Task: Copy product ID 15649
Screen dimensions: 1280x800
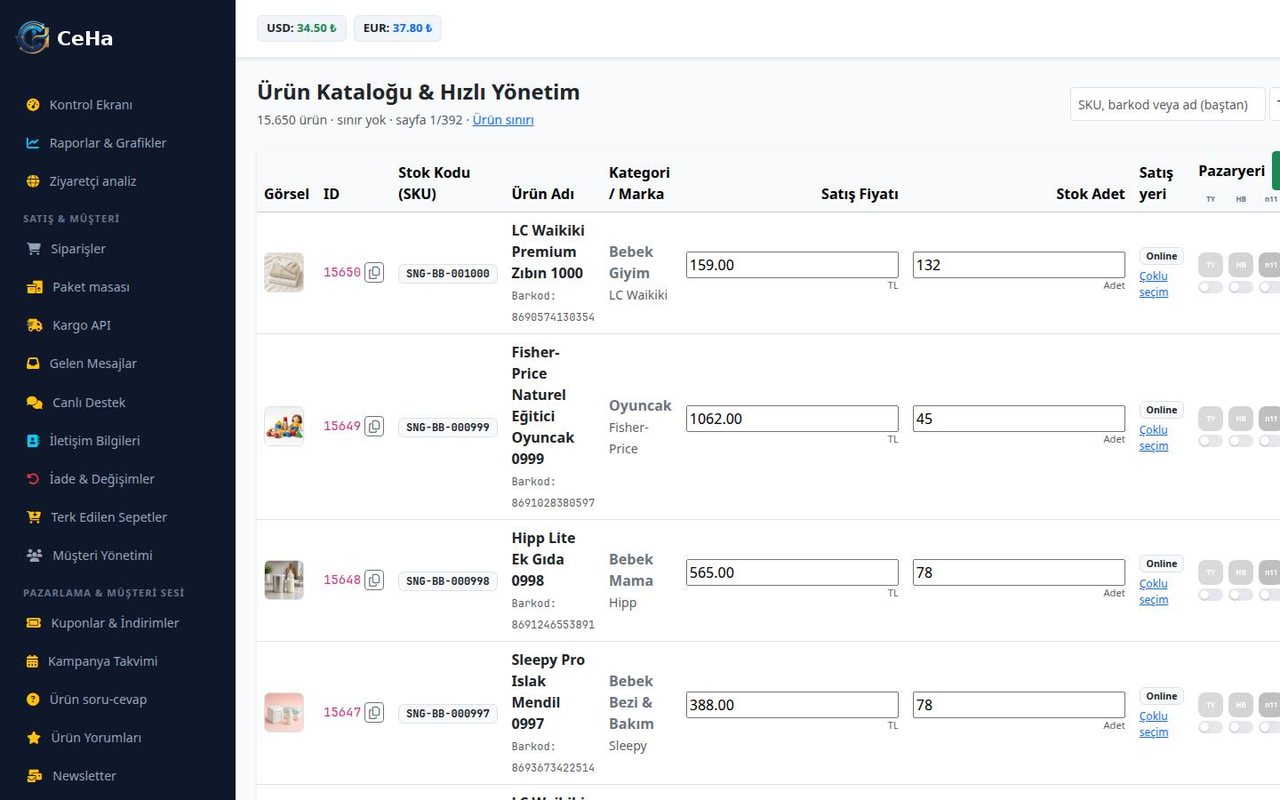Action: click(374, 426)
